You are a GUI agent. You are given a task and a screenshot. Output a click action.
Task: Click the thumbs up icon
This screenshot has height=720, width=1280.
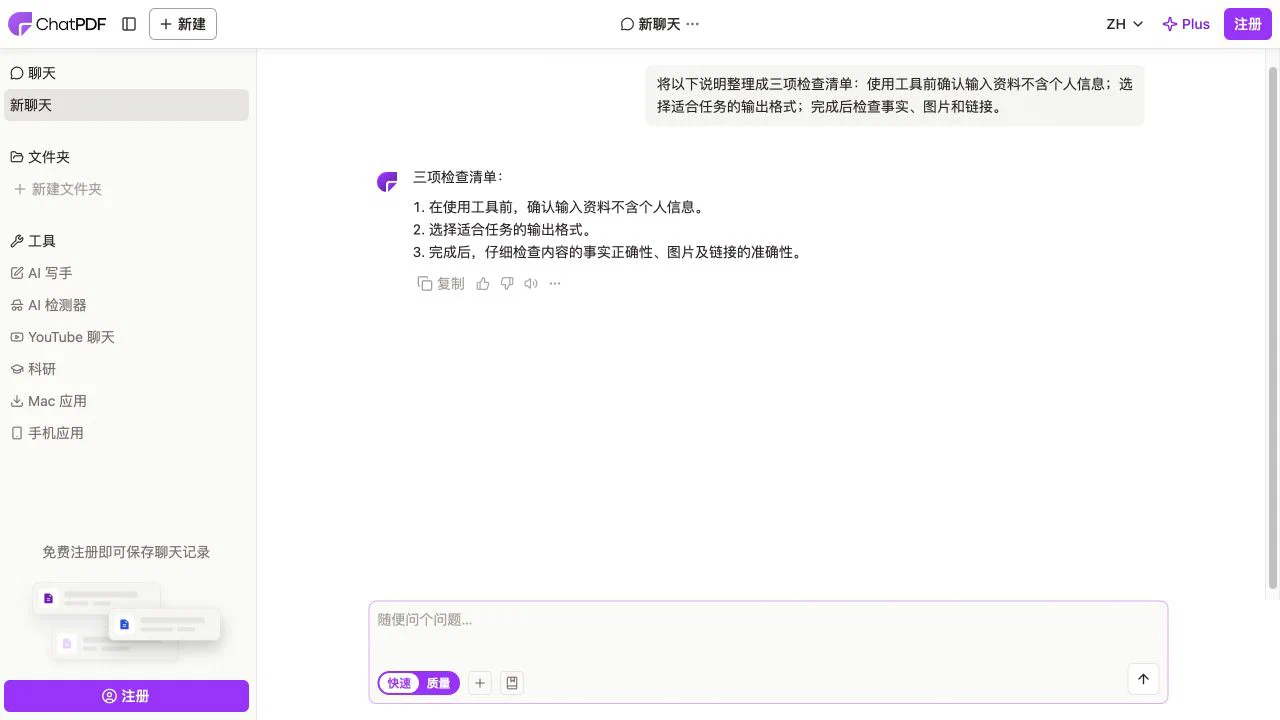tap(483, 283)
